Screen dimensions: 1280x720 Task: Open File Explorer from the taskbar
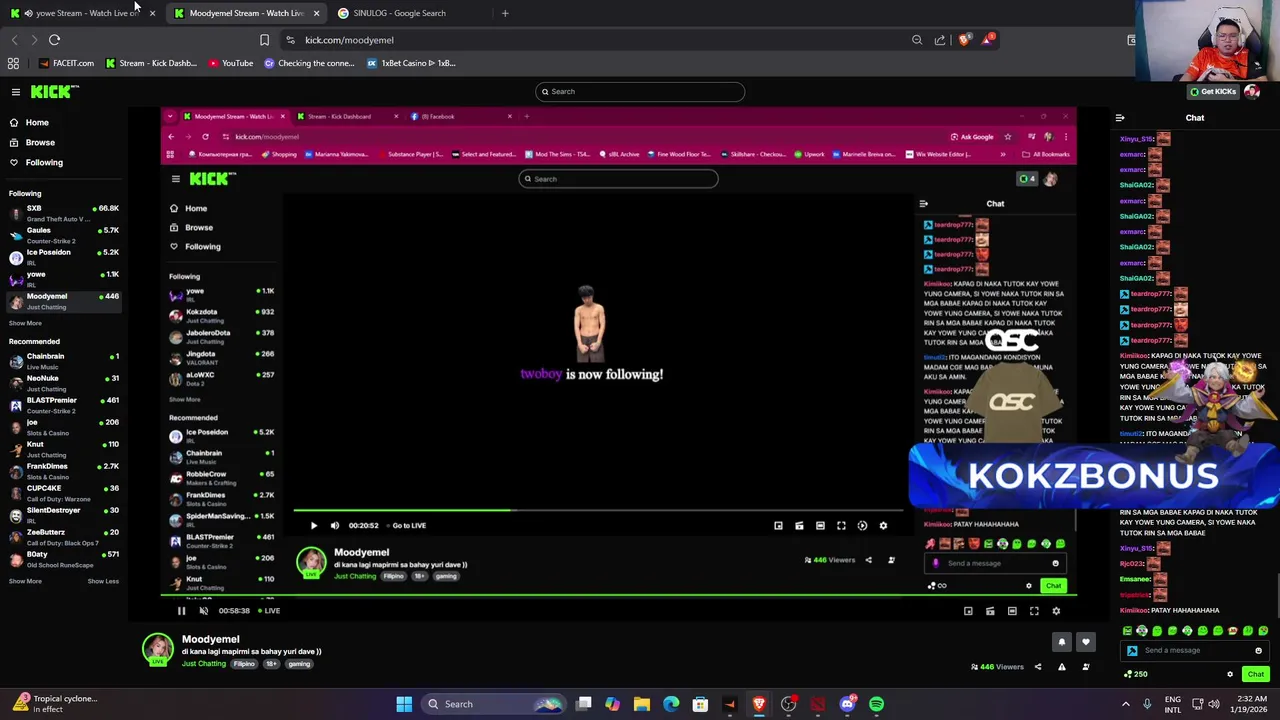(x=642, y=704)
